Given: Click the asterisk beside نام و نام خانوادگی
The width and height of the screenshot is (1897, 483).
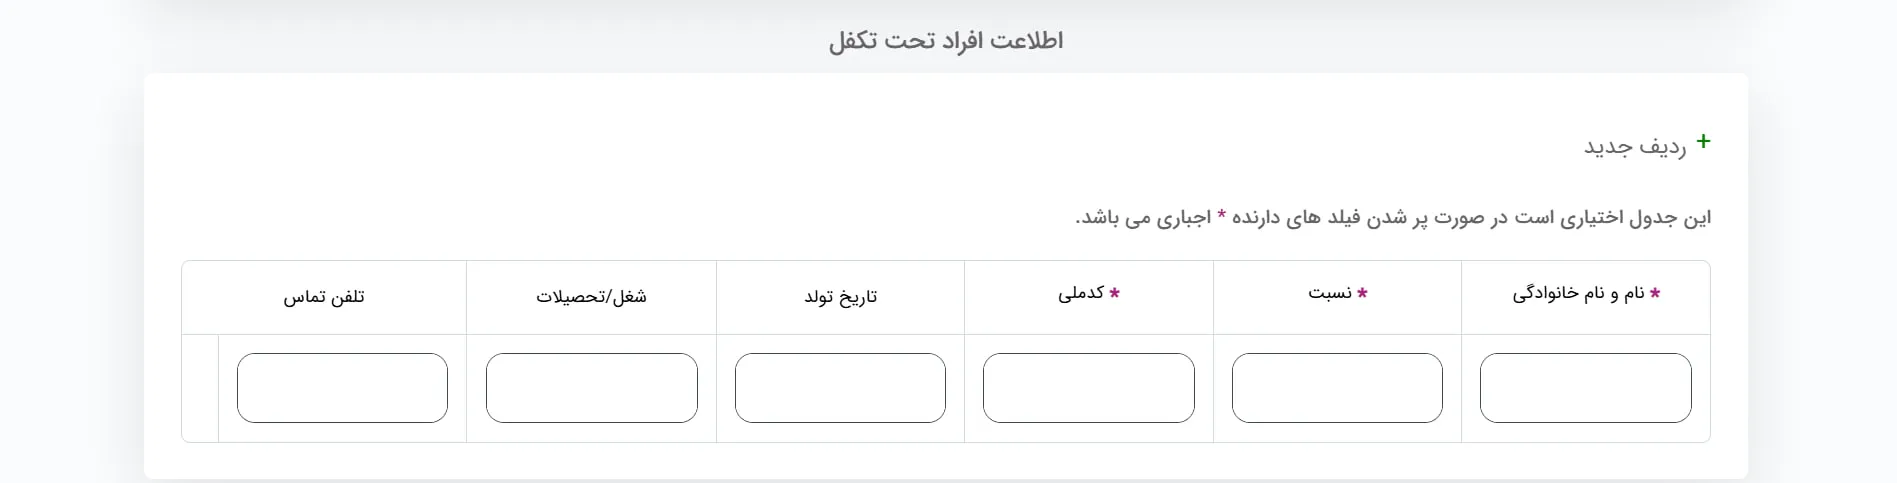Looking at the screenshot, I should tap(1655, 294).
